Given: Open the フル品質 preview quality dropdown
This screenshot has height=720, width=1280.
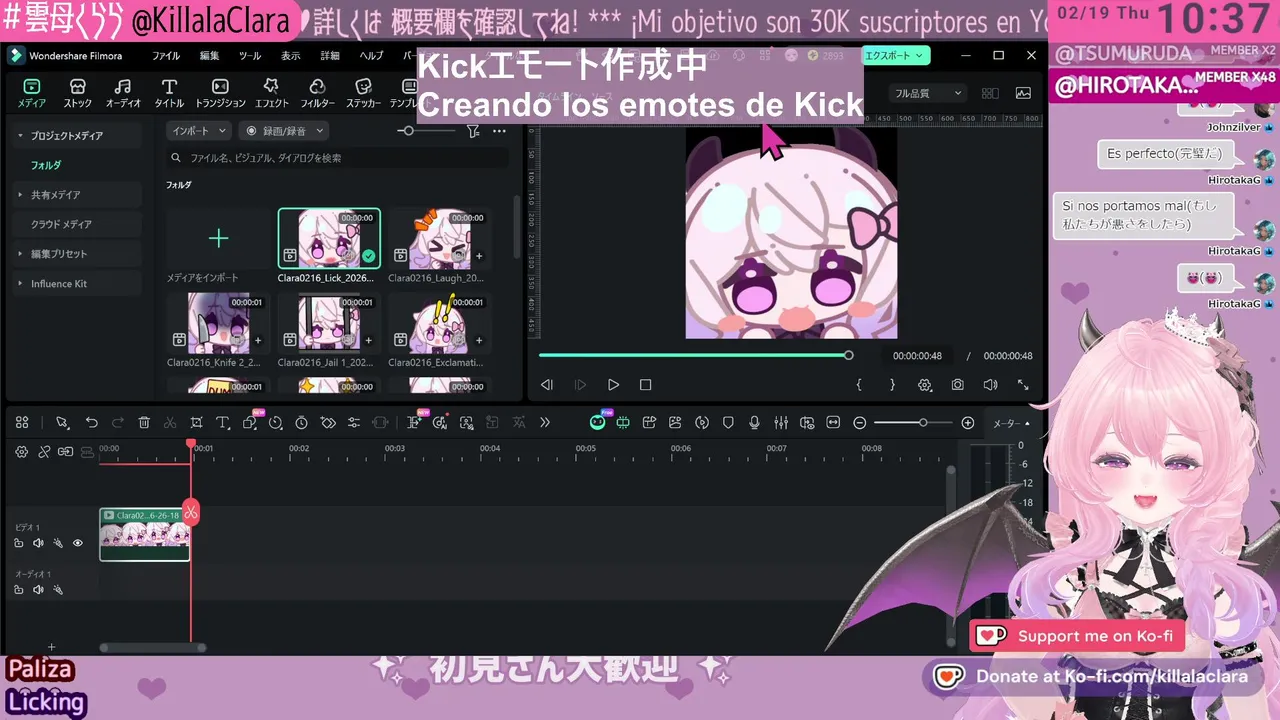Looking at the screenshot, I should coord(929,93).
